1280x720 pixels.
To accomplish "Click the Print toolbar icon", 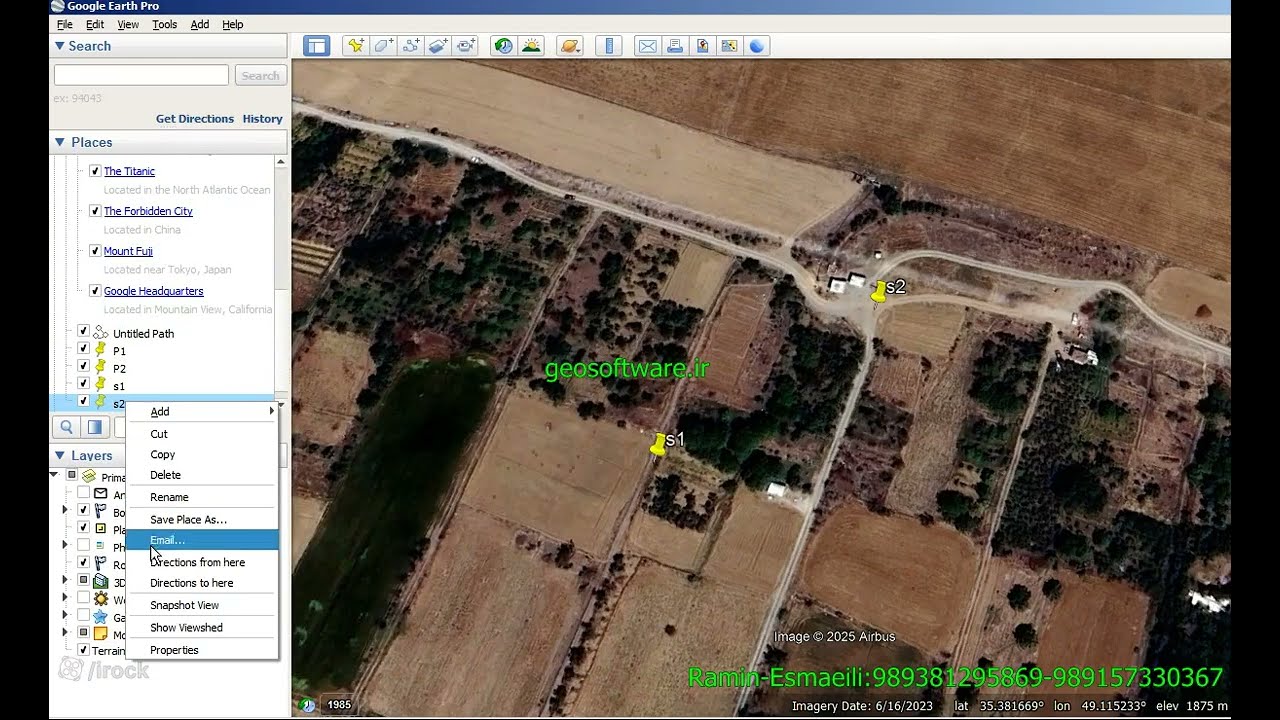I will pyautogui.click(x=675, y=45).
